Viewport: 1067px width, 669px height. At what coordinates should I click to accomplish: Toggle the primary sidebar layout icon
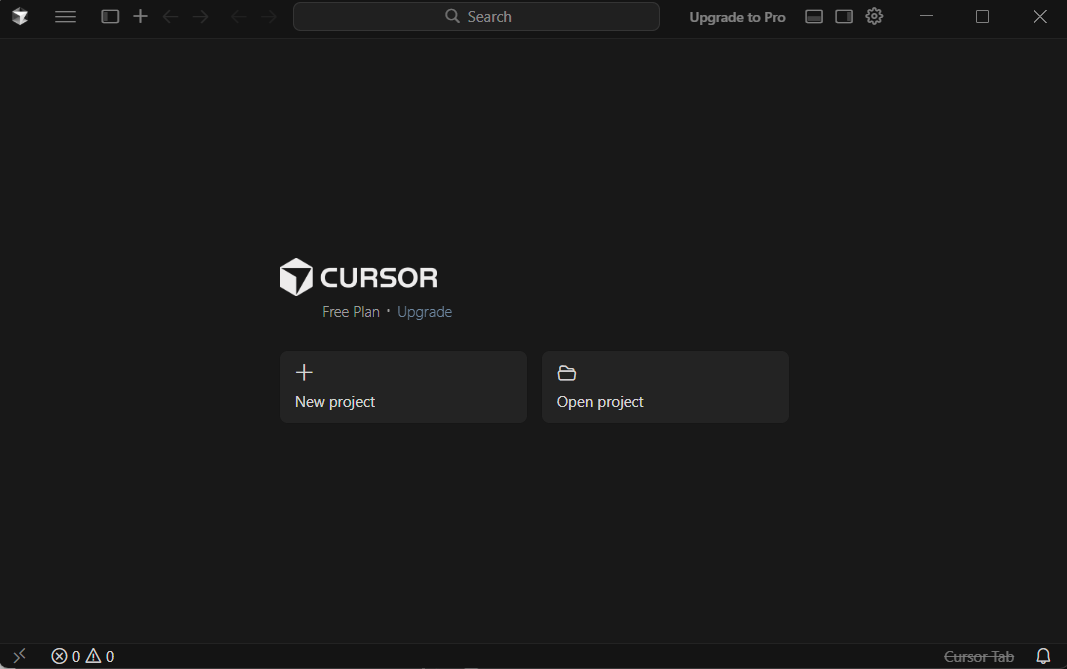(110, 16)
